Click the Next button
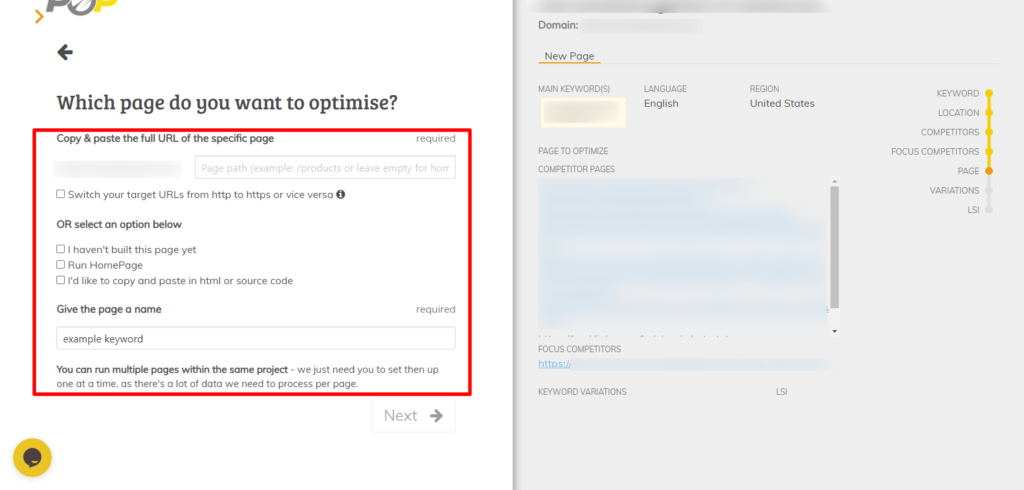 (x=413, y=416)
